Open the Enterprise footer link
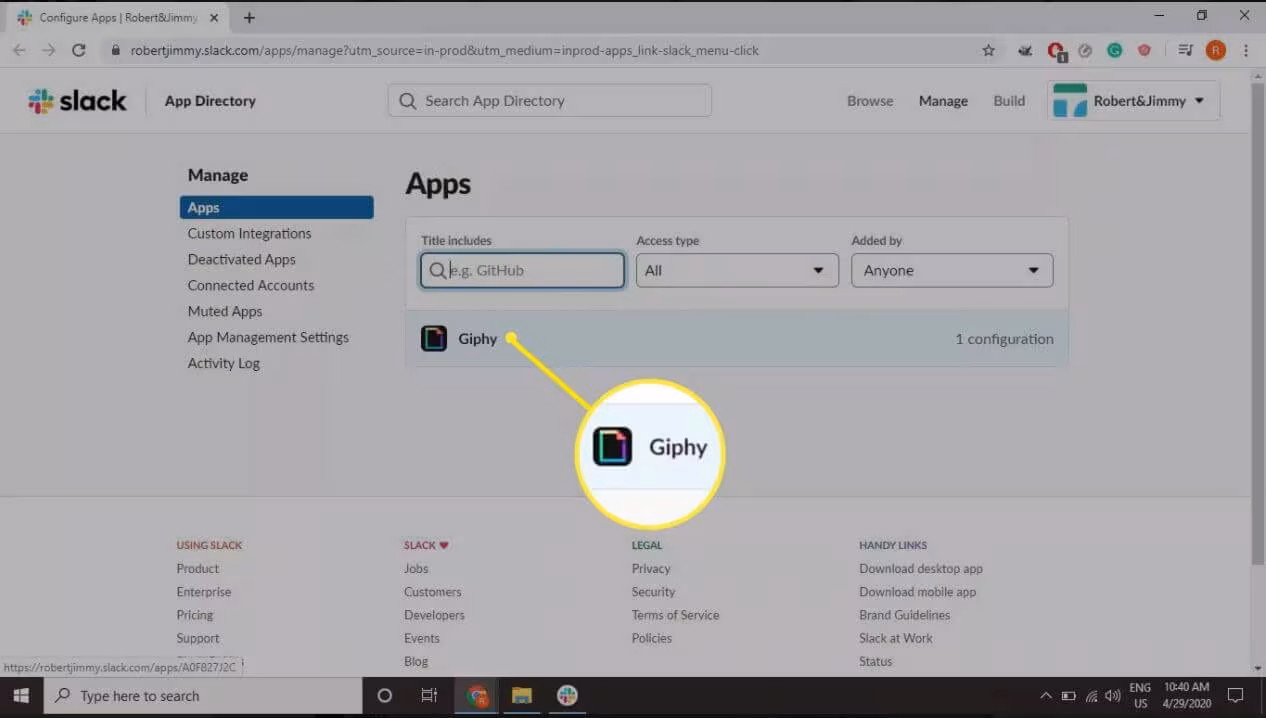 pos(203,592)
